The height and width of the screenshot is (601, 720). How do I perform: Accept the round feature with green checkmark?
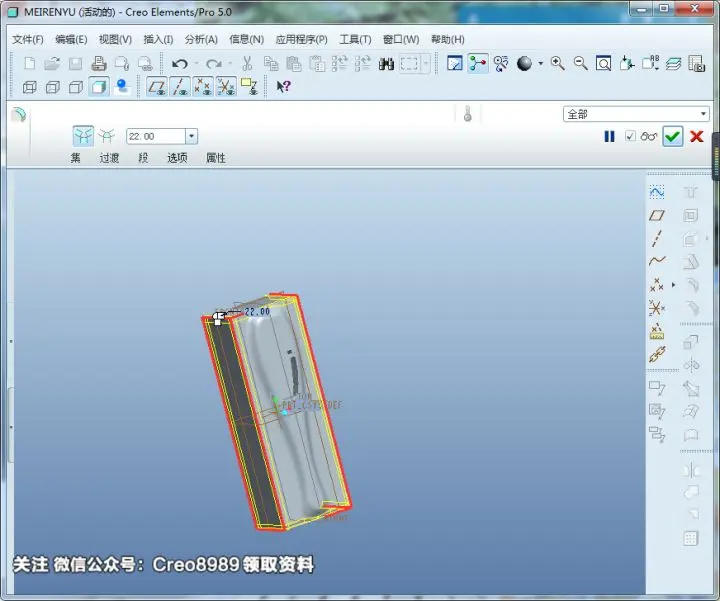tap(672, 136)
